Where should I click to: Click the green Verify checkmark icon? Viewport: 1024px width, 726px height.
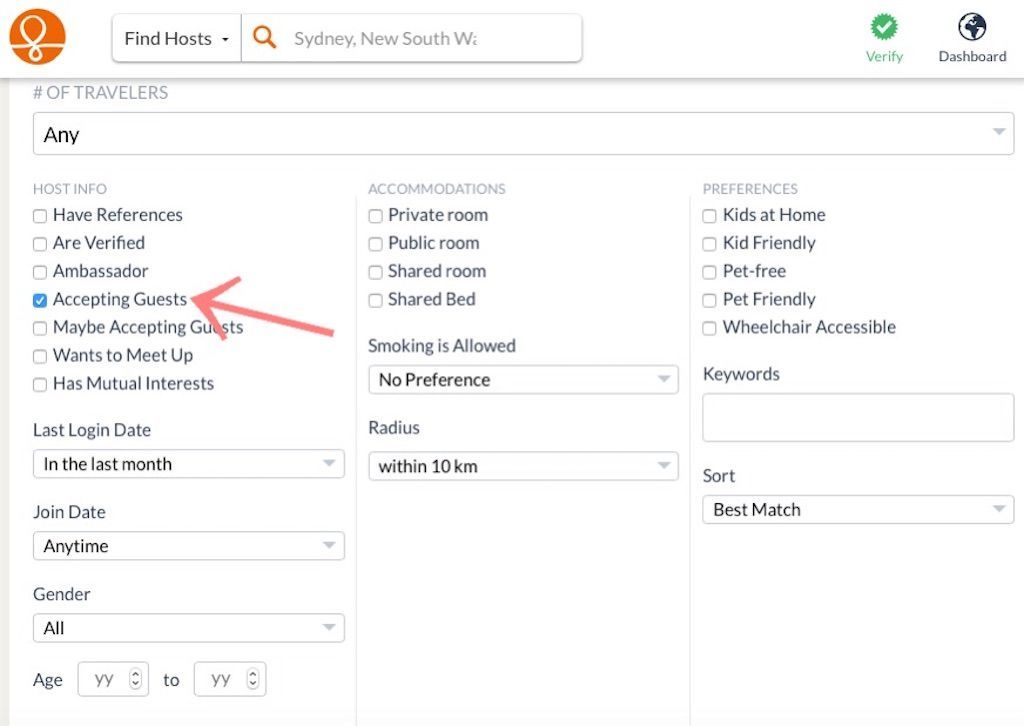[x=884, y=27]
